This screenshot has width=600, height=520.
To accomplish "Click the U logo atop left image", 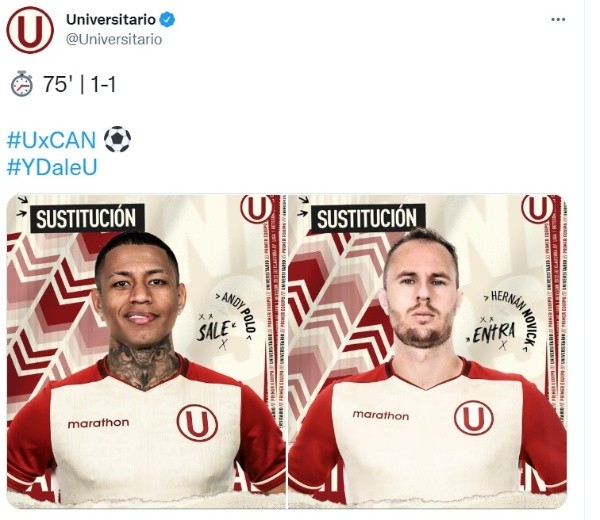I will (x=257, y=209).
